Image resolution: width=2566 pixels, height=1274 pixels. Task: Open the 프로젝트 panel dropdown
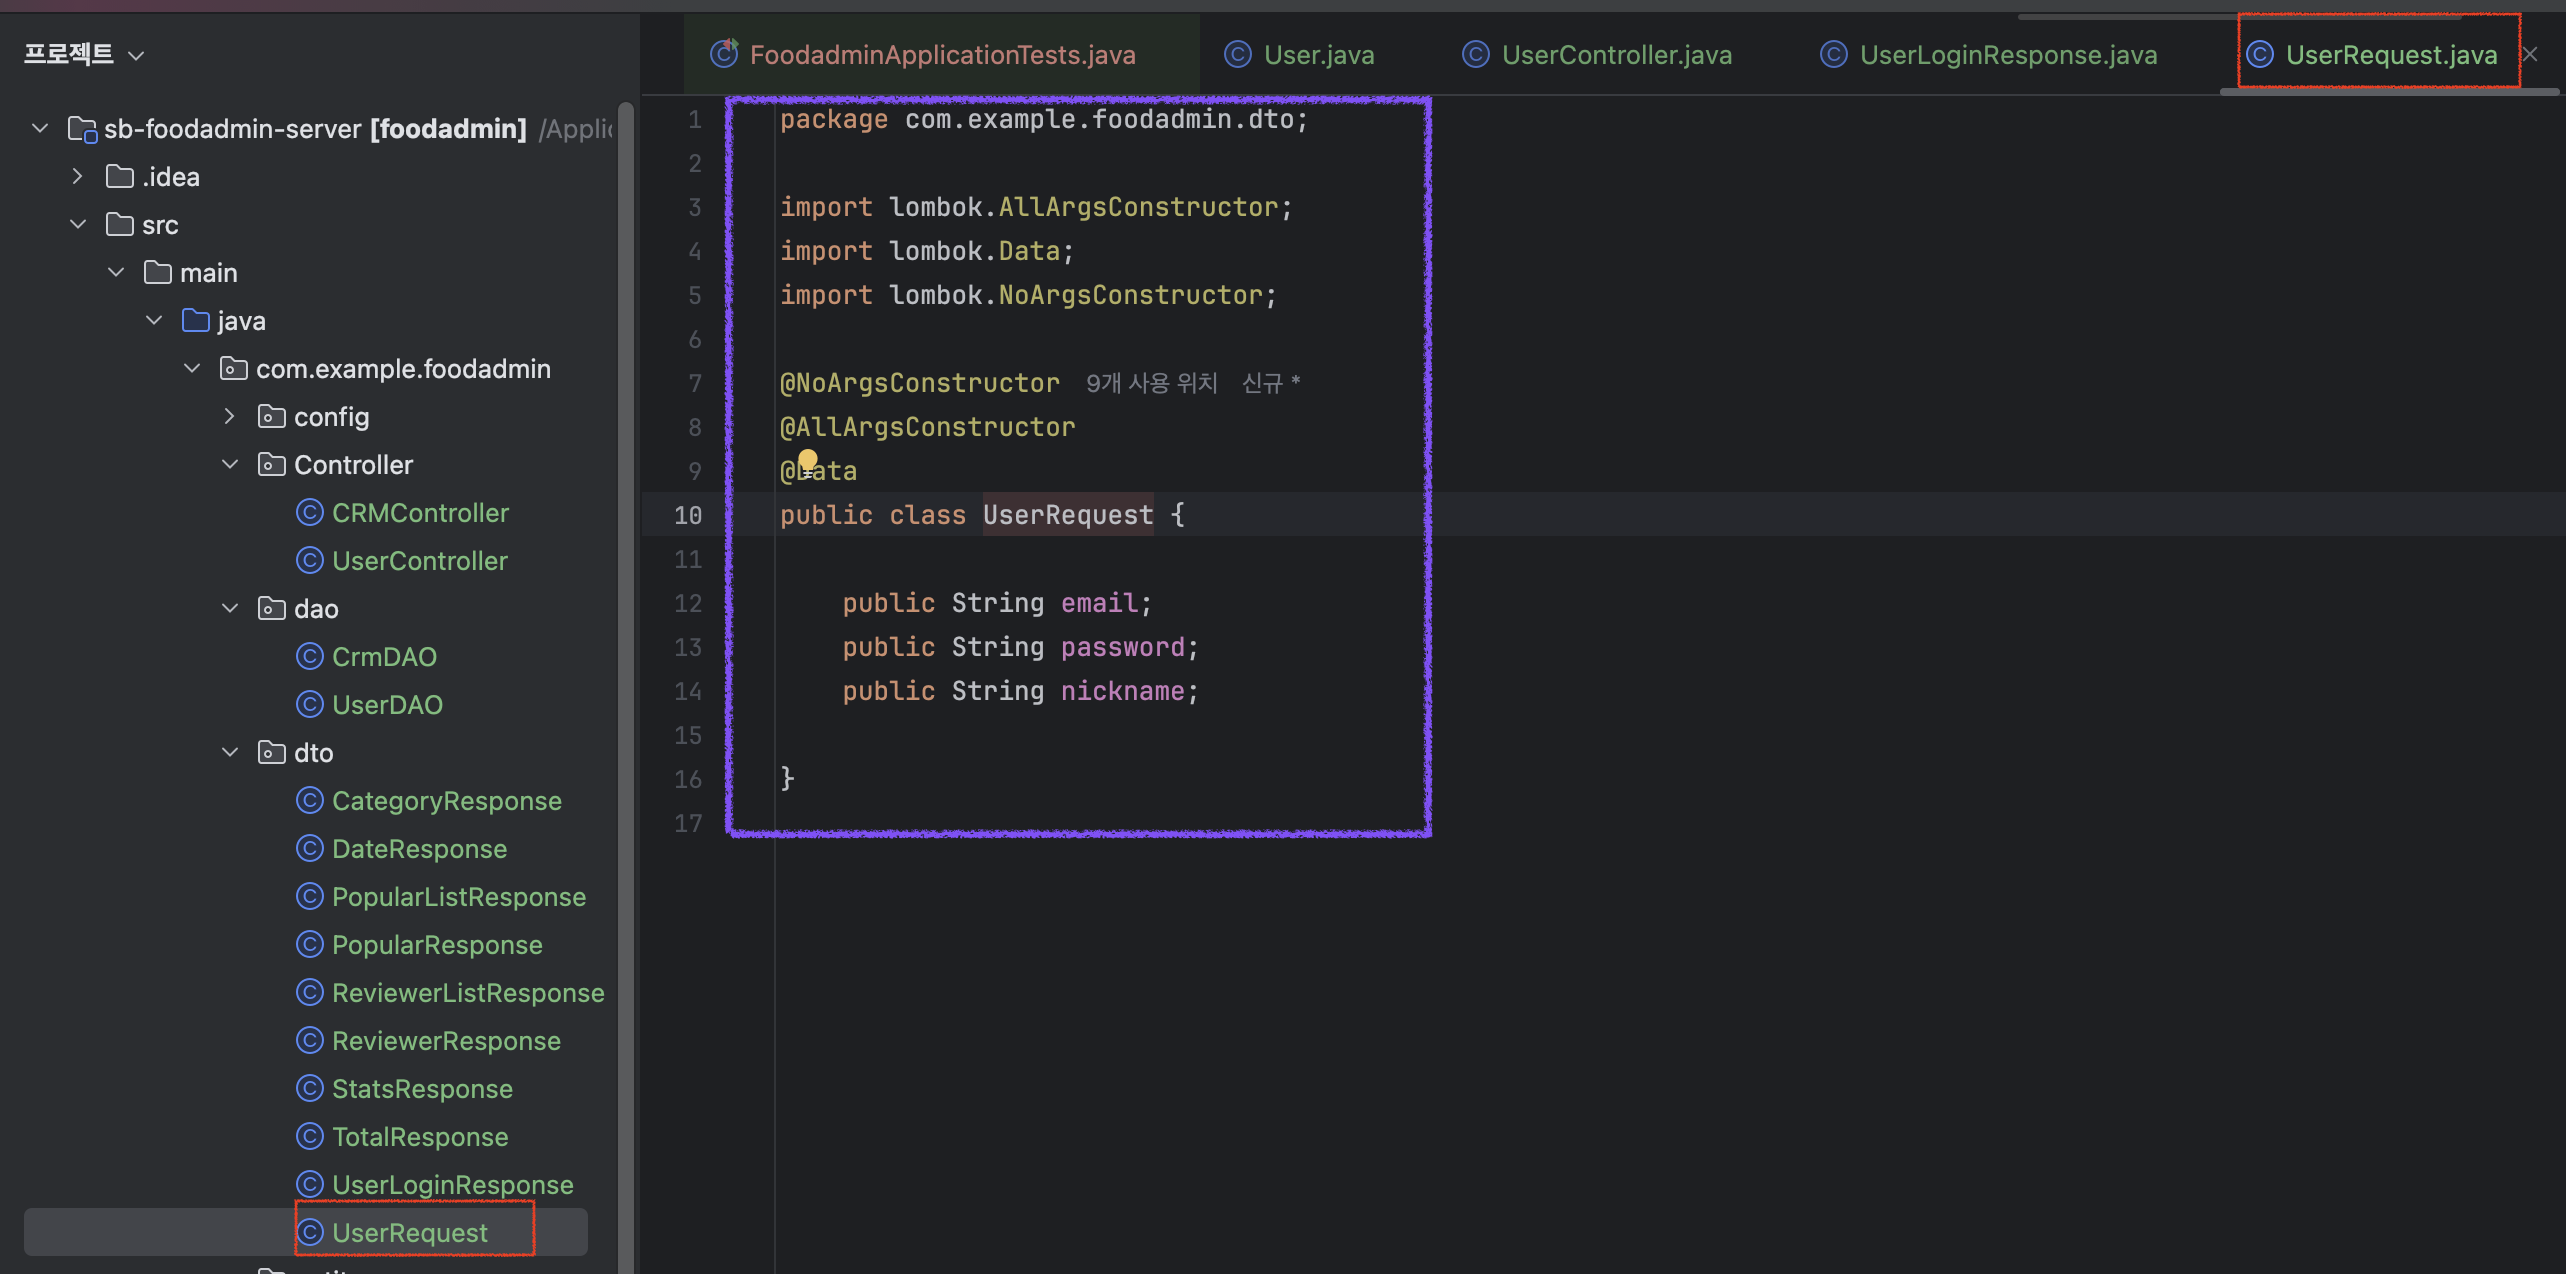(137, 55)
